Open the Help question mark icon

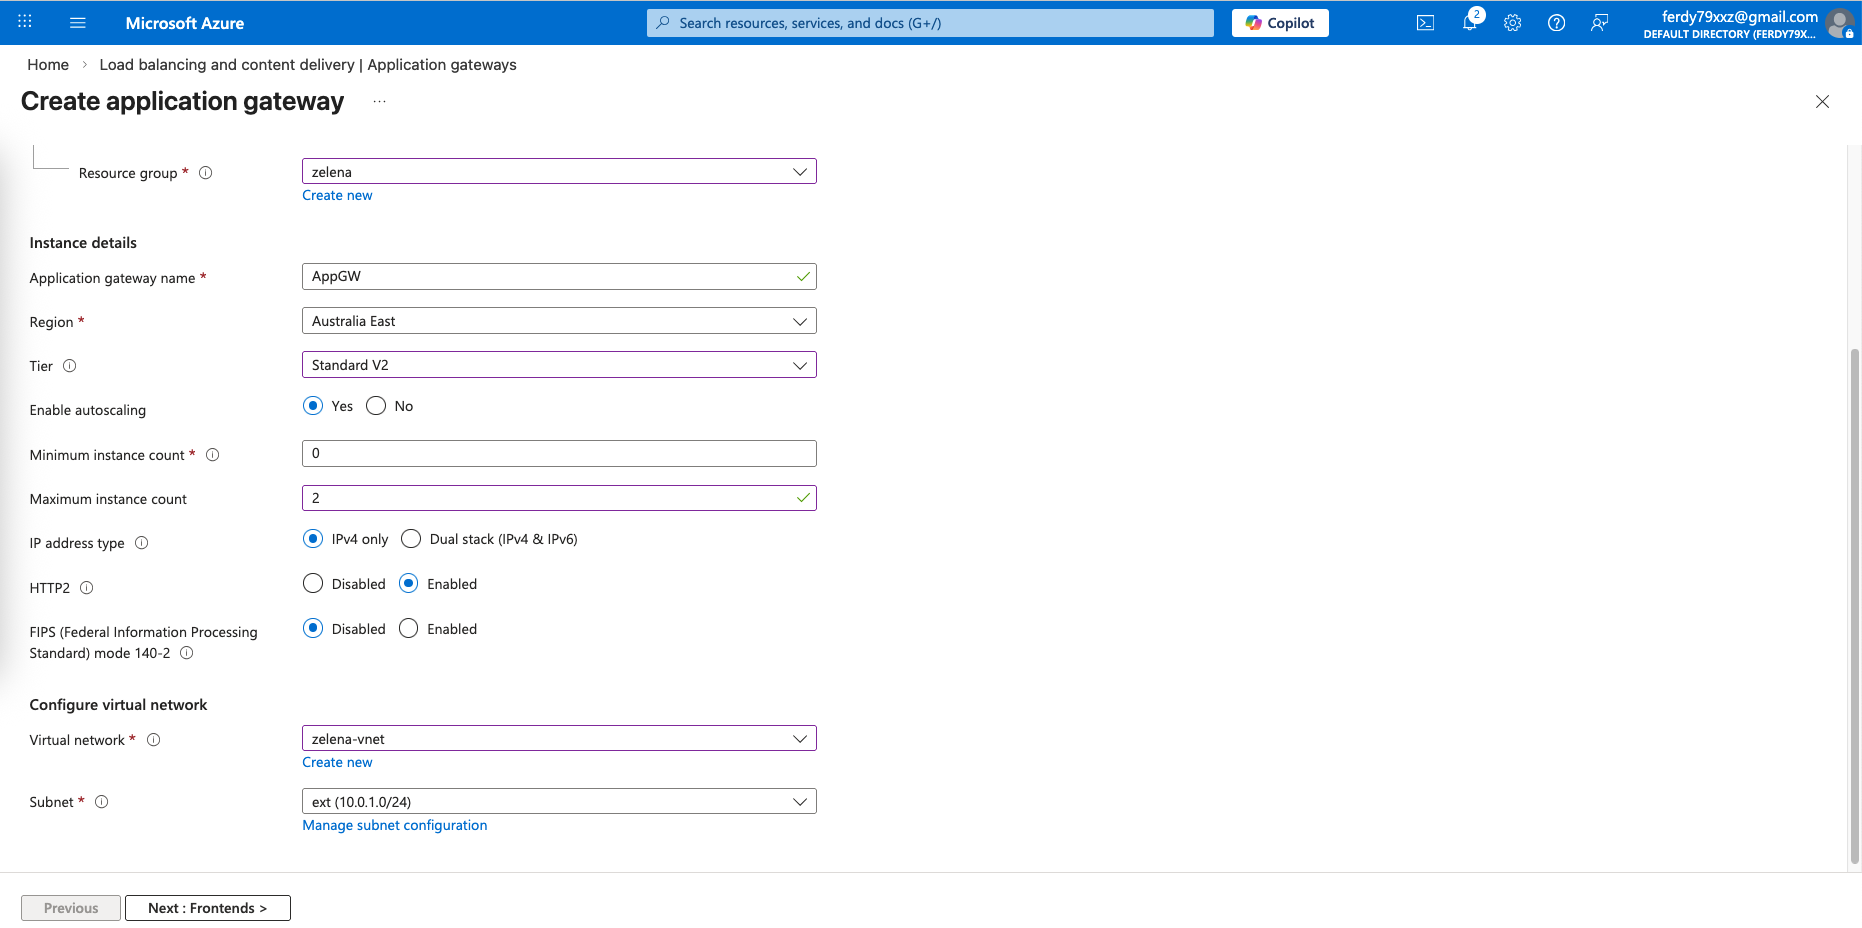coord(1556,23)
